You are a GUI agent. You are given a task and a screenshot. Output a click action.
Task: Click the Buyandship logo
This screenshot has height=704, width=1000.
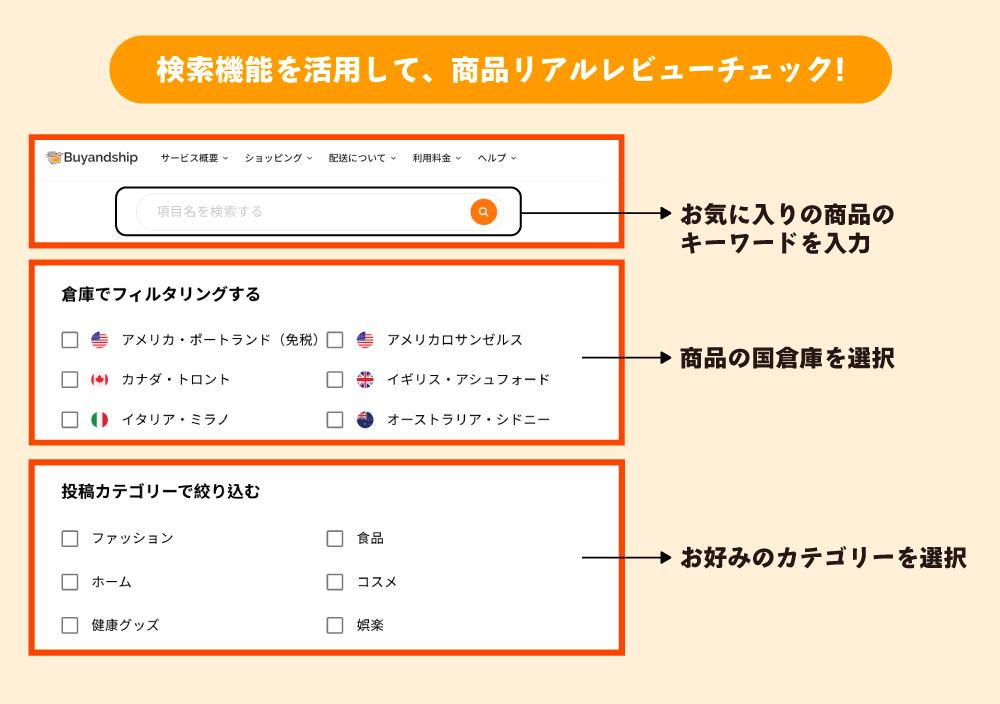point(92,158)
